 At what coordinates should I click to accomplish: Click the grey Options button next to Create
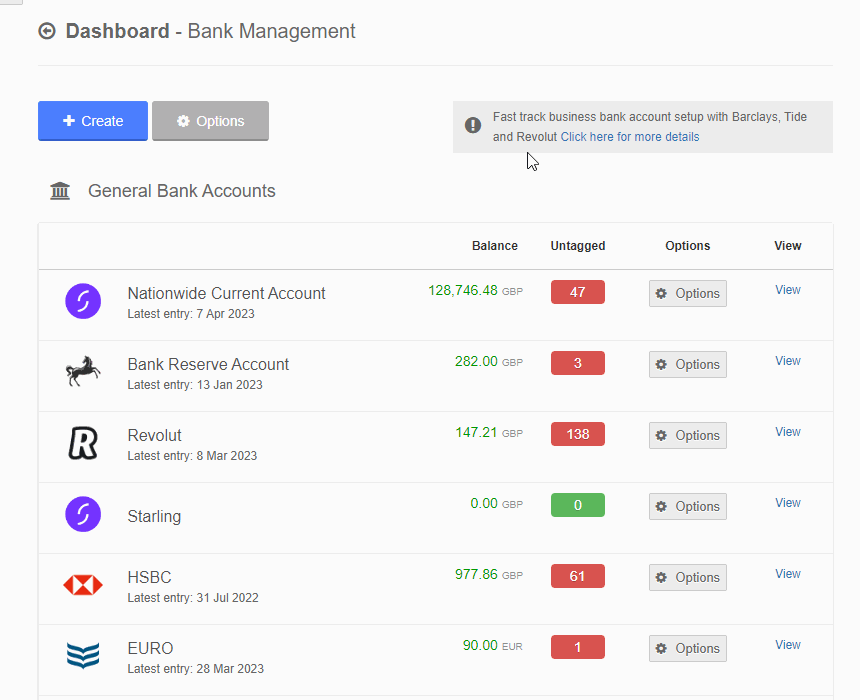pos(210,121)
